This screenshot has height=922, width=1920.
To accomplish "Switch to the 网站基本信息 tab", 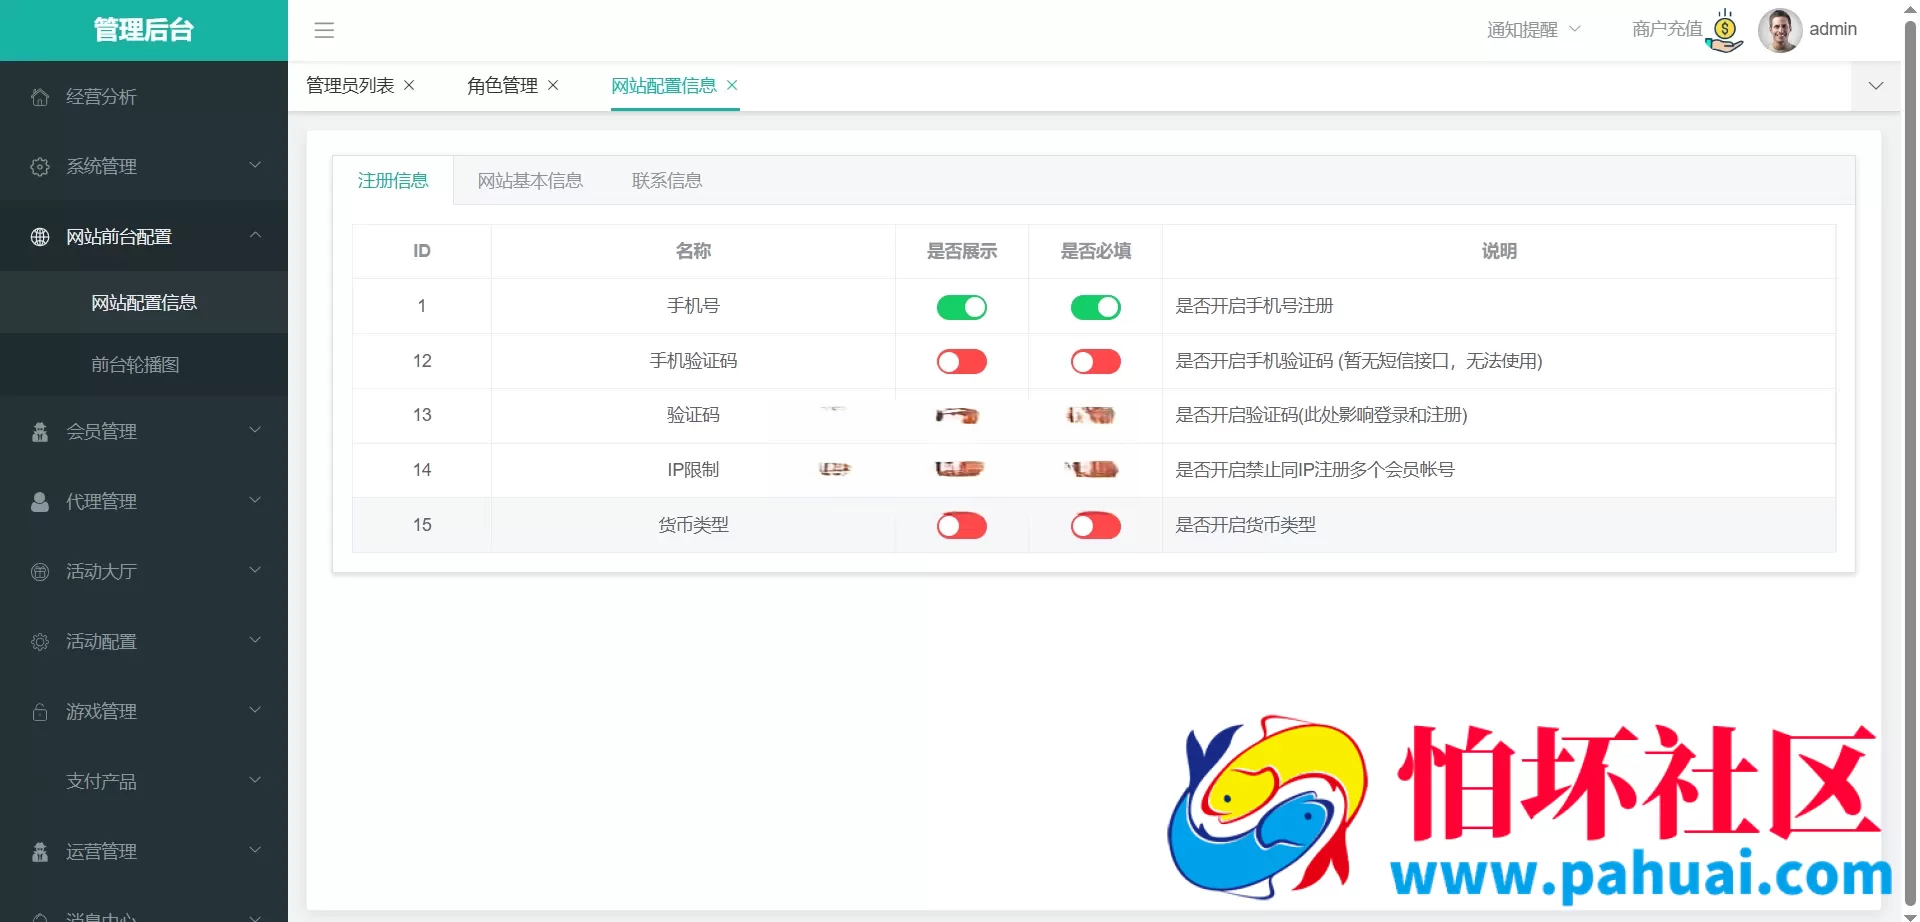I will (x=530, y=181).
